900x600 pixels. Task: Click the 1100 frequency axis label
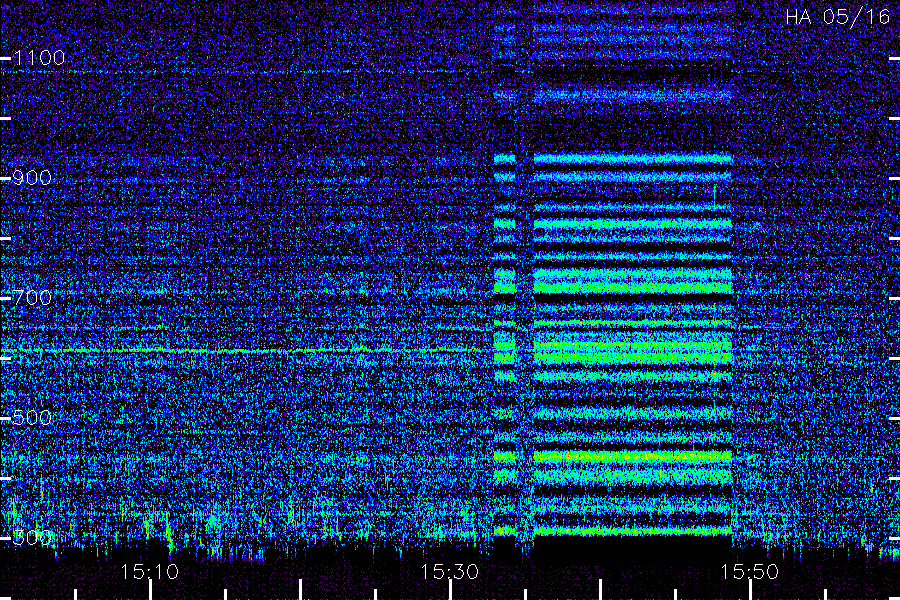(x=39, y=57)
